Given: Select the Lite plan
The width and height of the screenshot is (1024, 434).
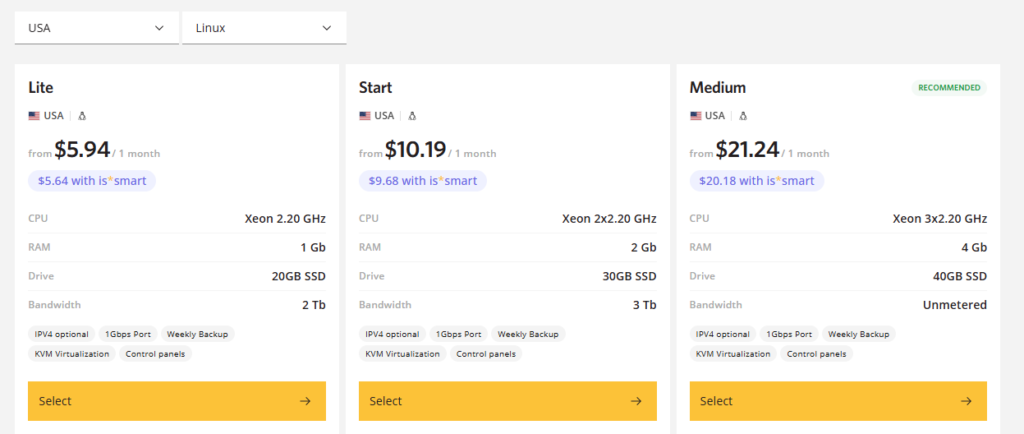Looking at the screenshot, I should (x=177, y=401).
